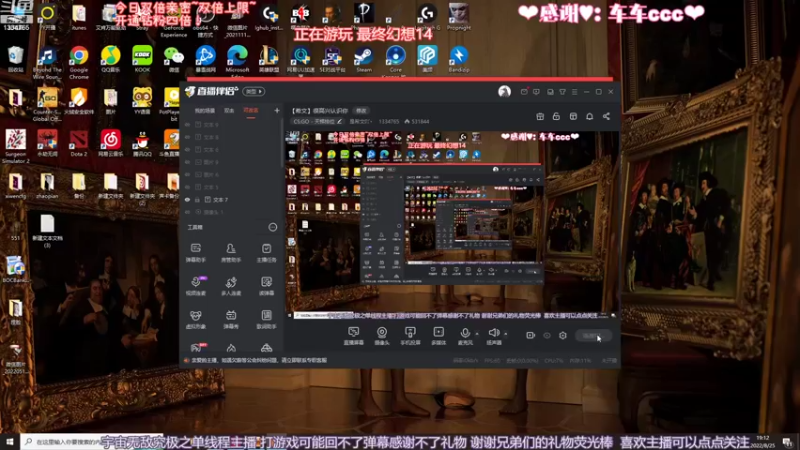The image size is (800, 450).
Task: Open the 房管助手 room manager tool
Action: click(231, 253)
